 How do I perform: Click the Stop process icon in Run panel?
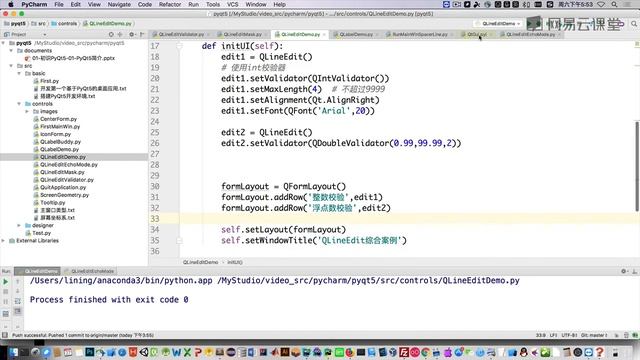(6, 292)
